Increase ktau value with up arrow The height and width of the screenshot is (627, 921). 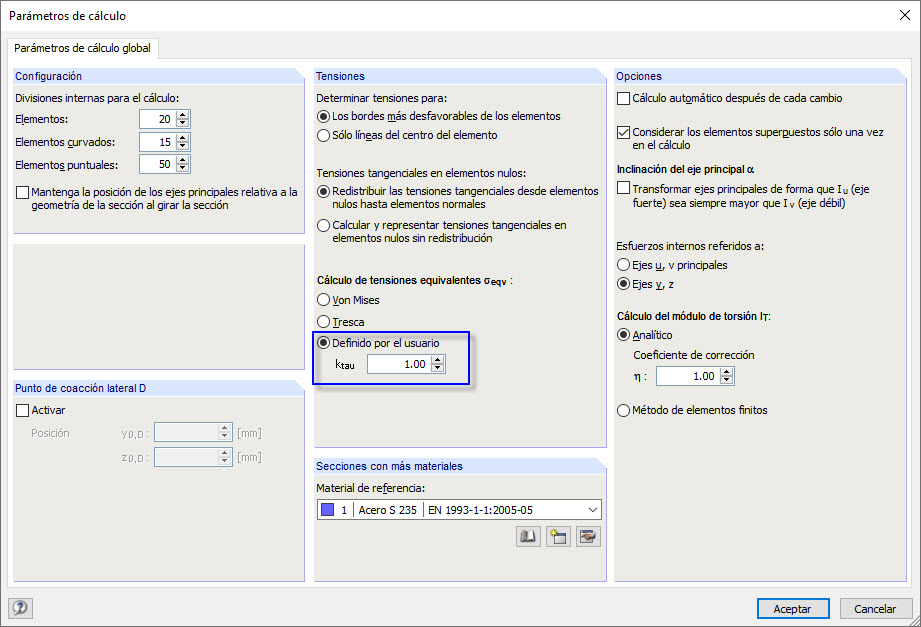tap(437, 360)
